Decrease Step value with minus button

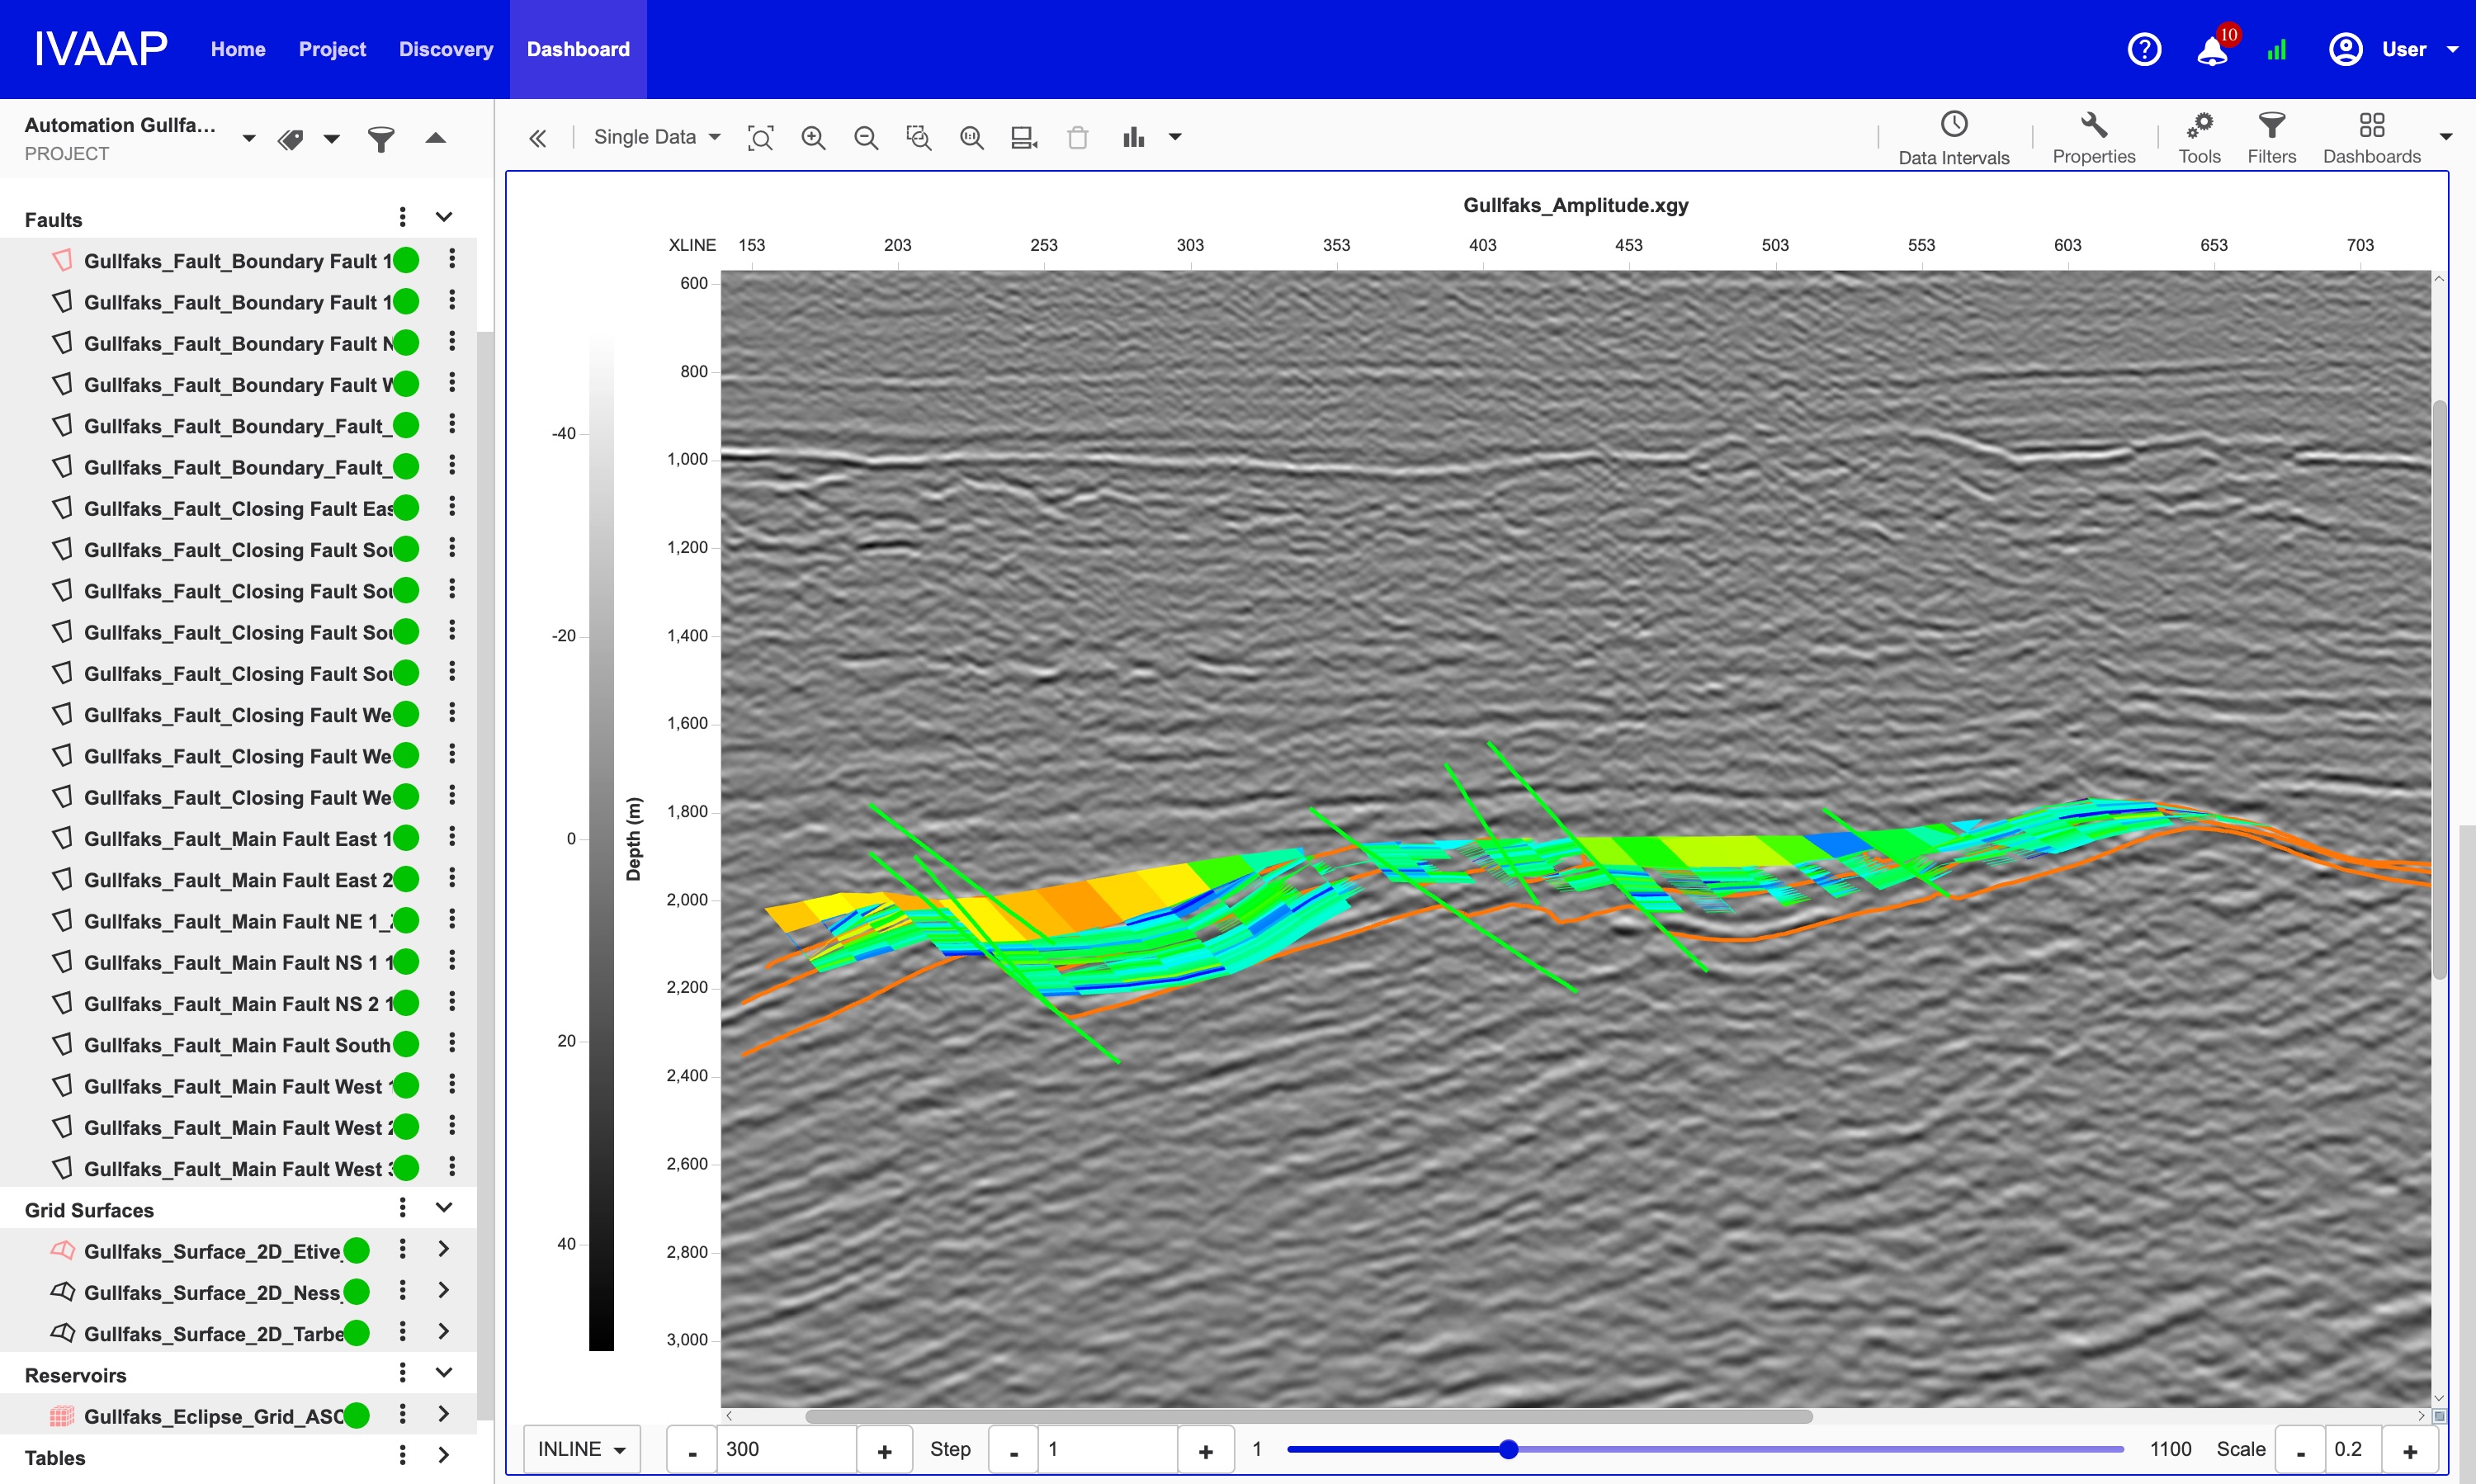(x=1014, y=1451)
